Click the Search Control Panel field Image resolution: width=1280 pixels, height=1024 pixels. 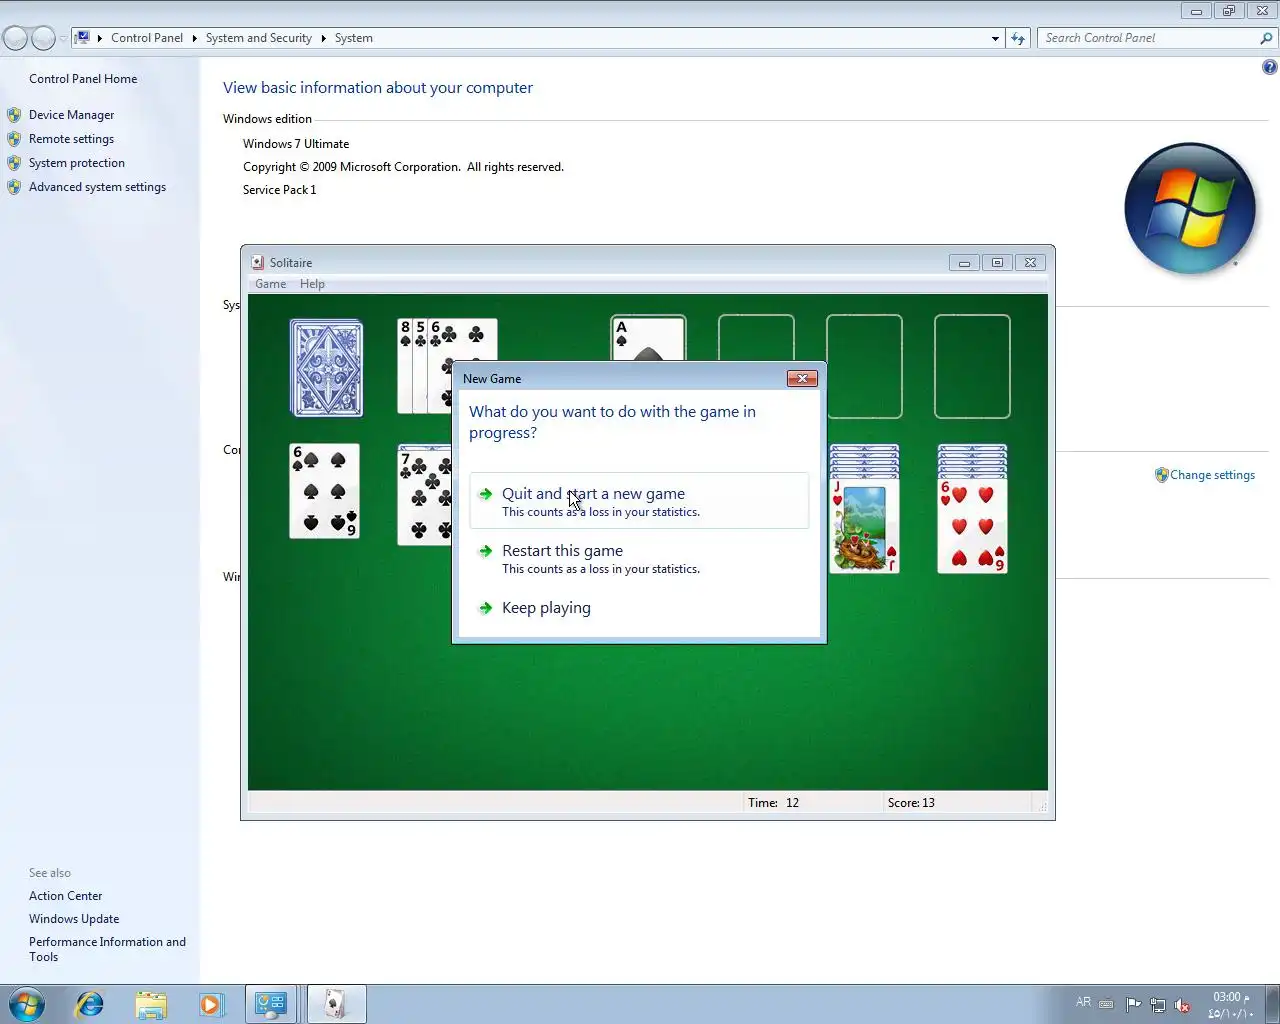[x=1148, y=38]
